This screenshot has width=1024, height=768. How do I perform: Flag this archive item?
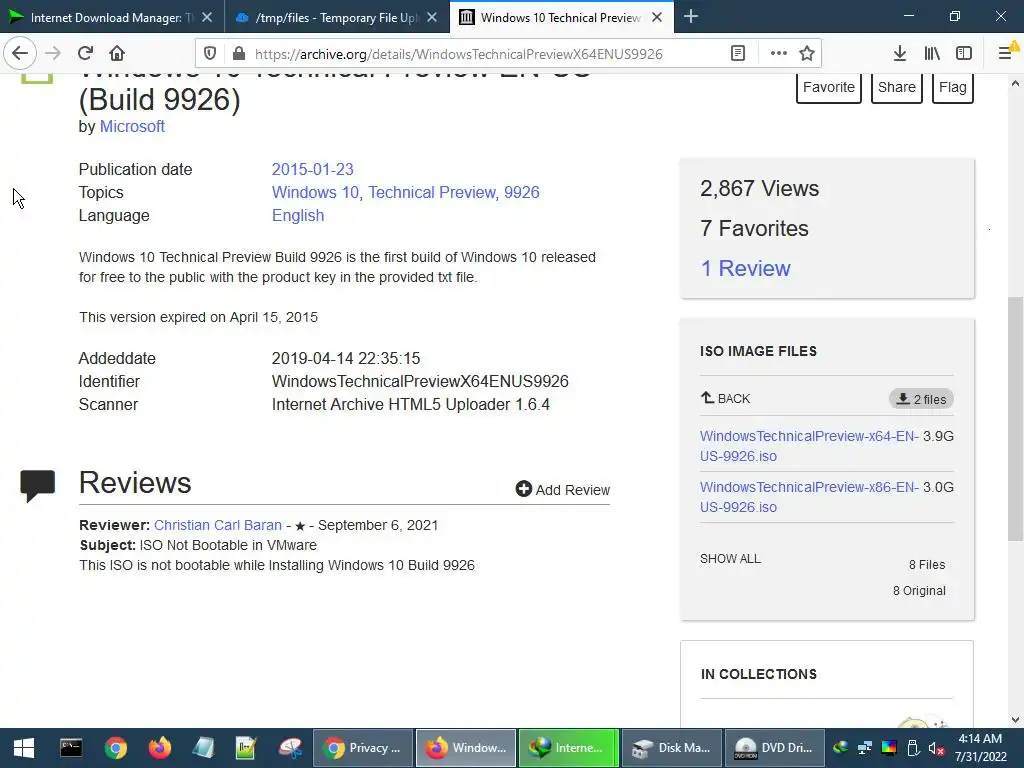(953, 87)
